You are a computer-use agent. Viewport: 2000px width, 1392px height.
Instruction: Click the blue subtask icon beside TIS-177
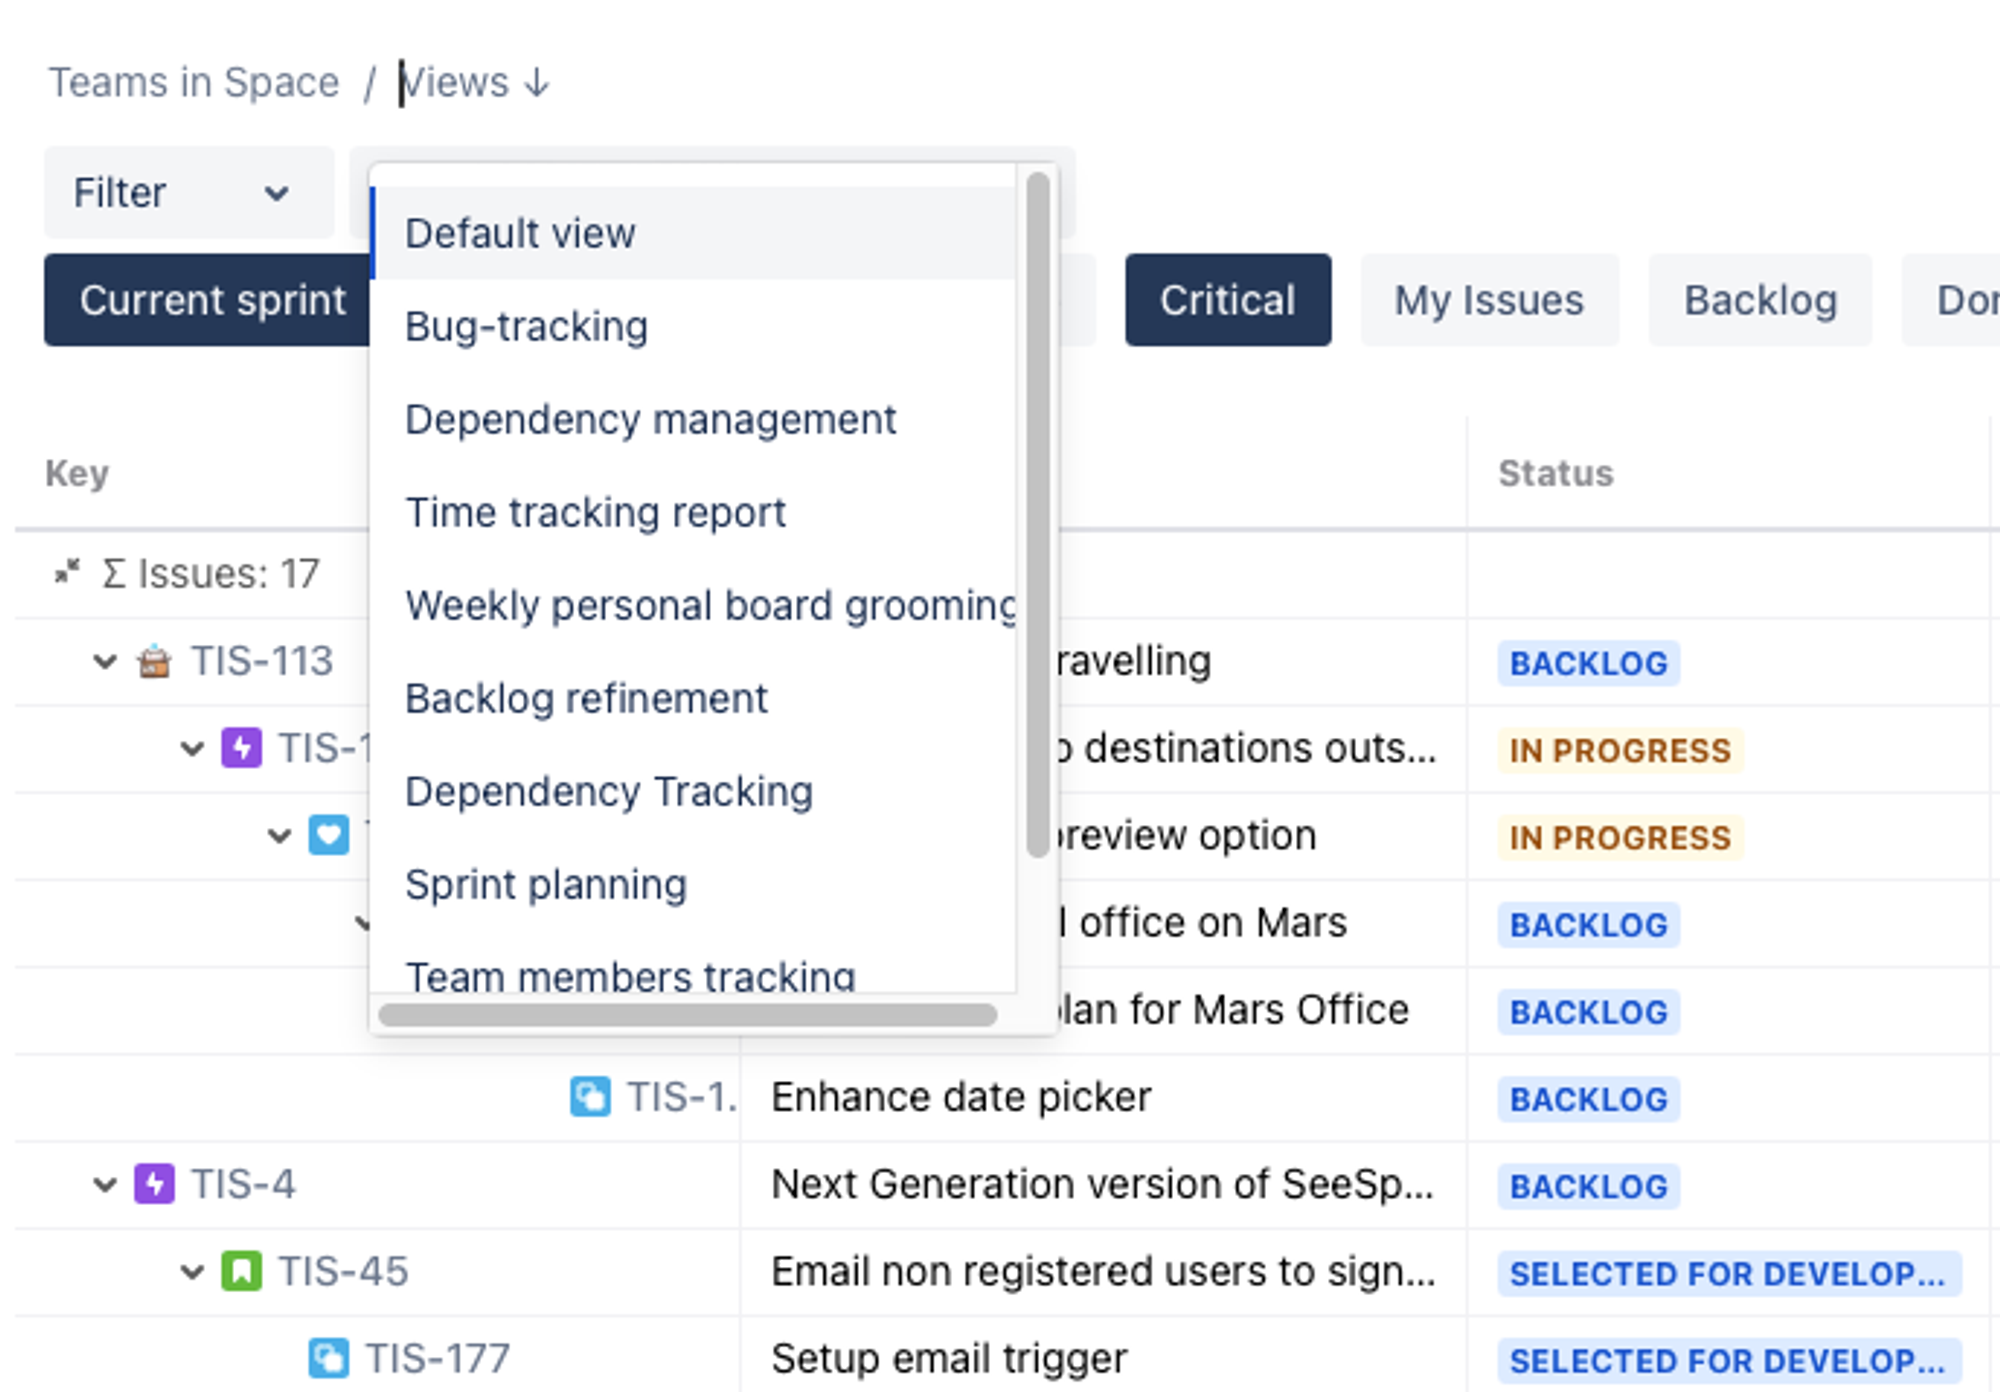coord(328,1359)
